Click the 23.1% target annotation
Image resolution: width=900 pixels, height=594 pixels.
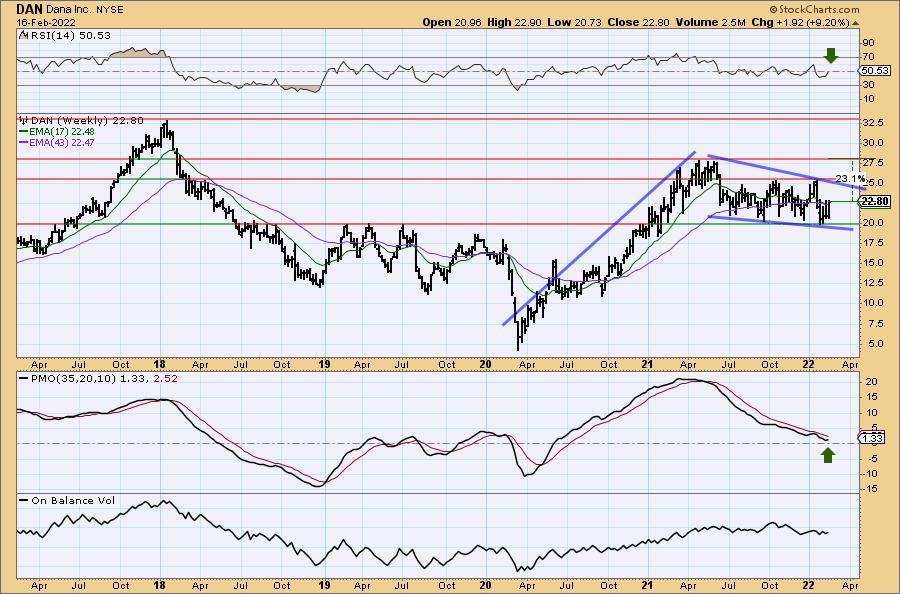[x=851, y=178]
